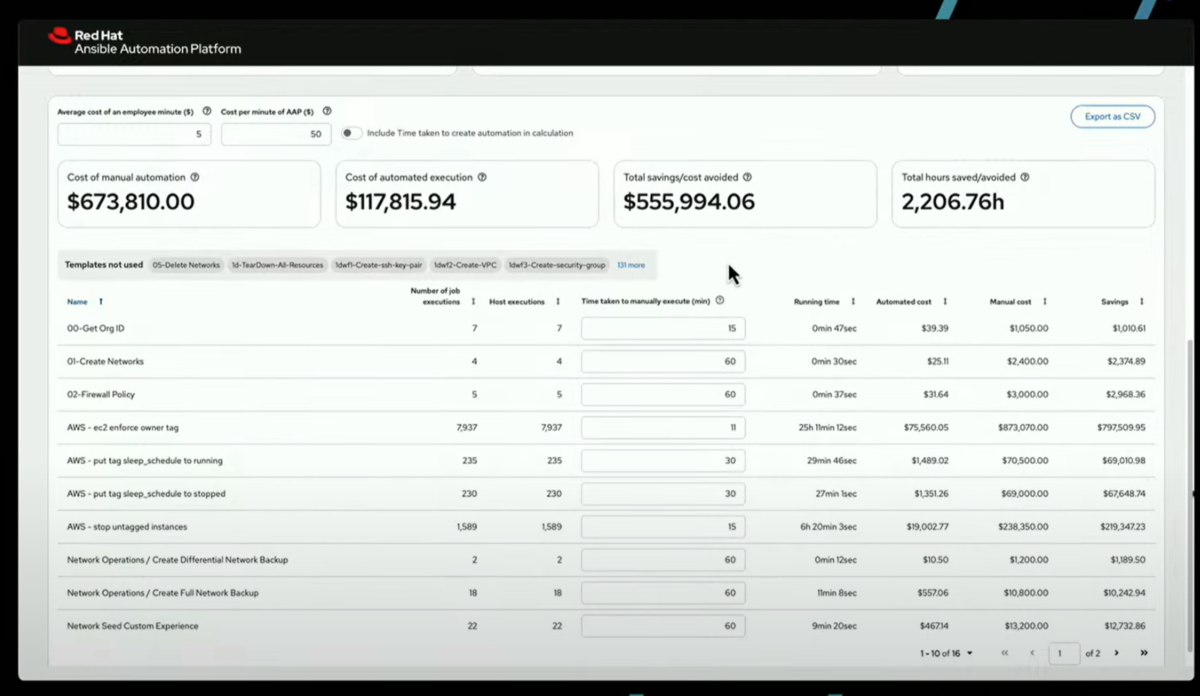Open help for cost per minute of AAP
This screenshot has height=696, width=1200.
click(327, 112)
